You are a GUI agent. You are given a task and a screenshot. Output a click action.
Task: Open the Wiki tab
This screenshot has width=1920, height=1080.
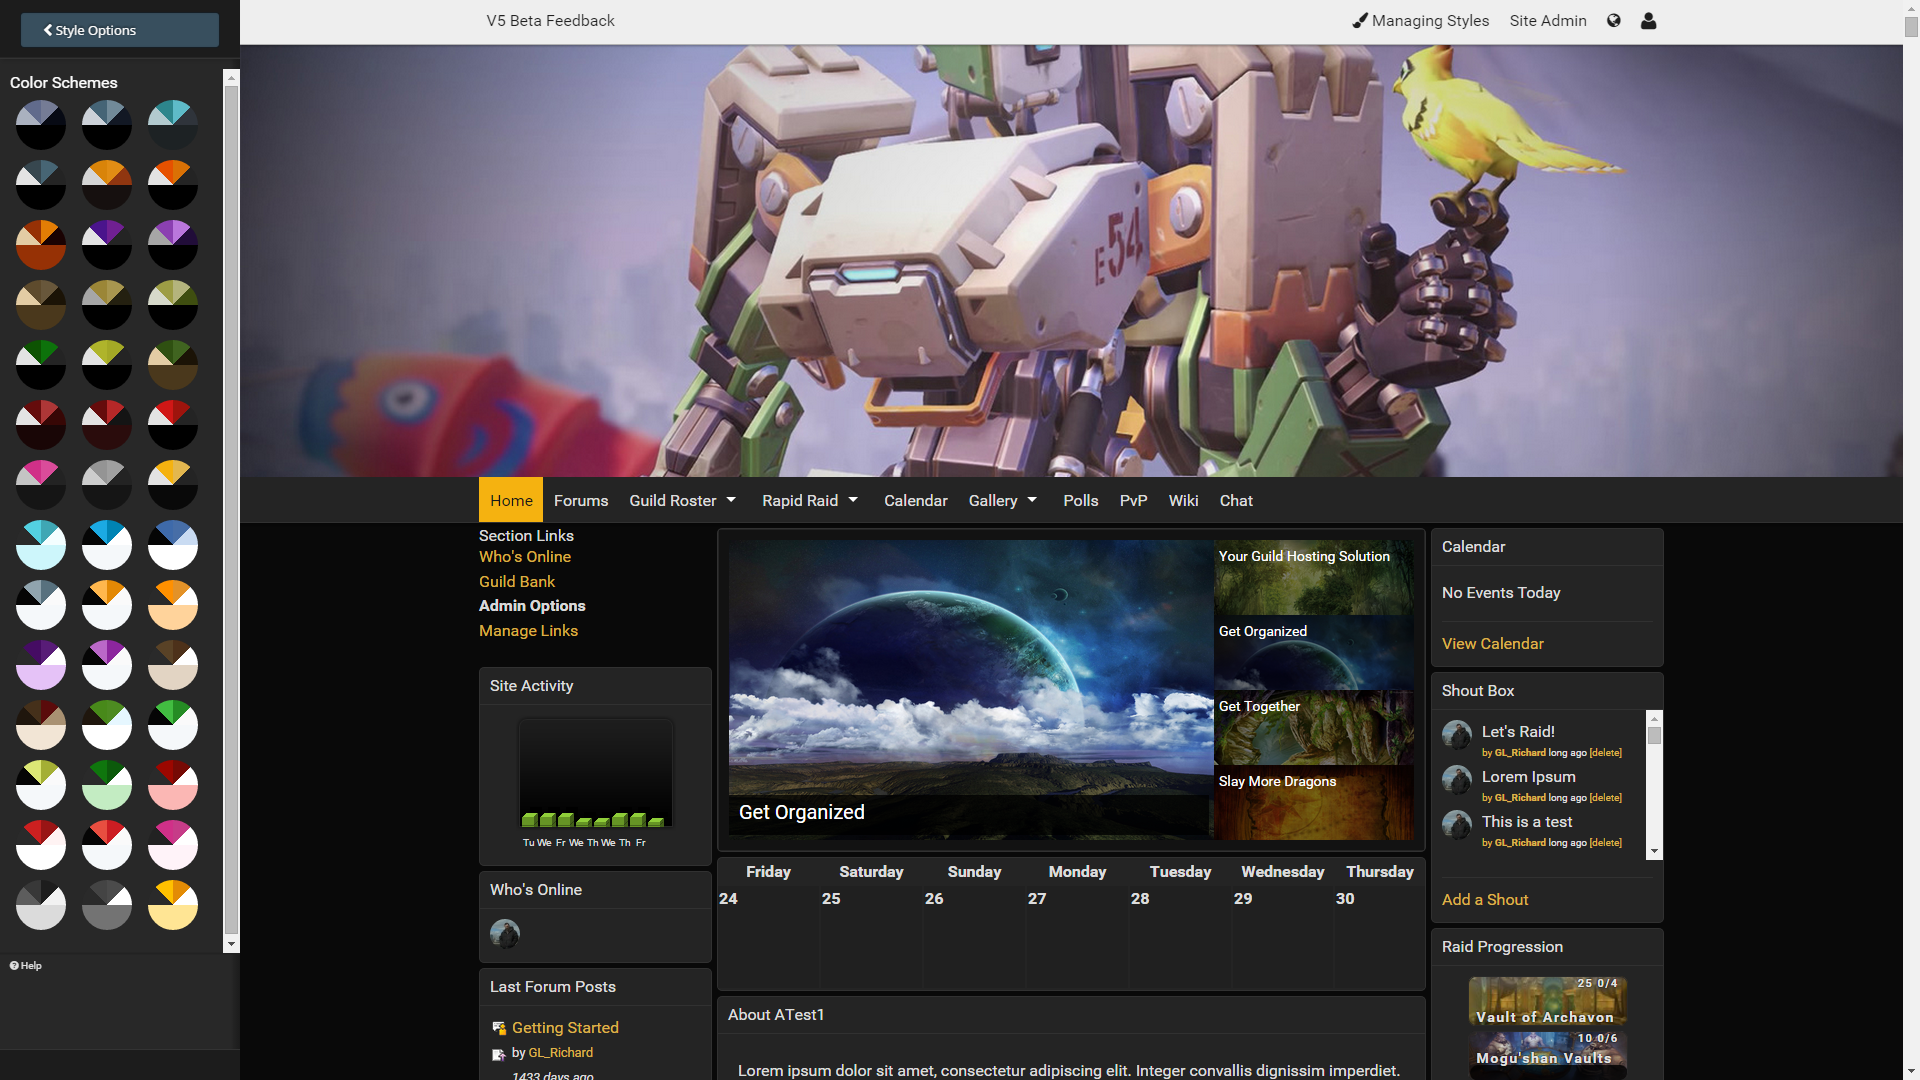tap(1183, 500)
